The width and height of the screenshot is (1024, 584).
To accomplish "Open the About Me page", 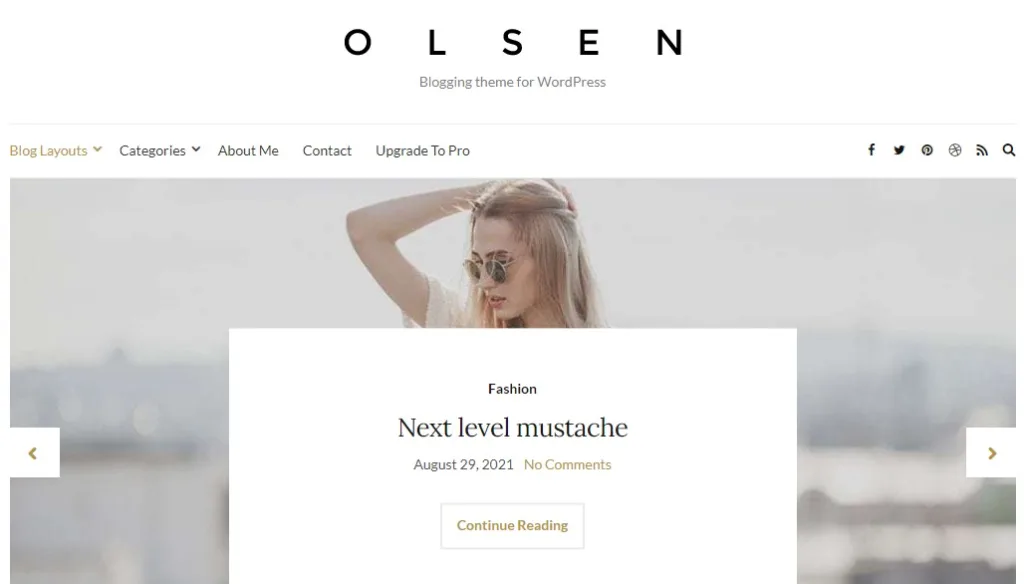I will click(x=248, y=151).
